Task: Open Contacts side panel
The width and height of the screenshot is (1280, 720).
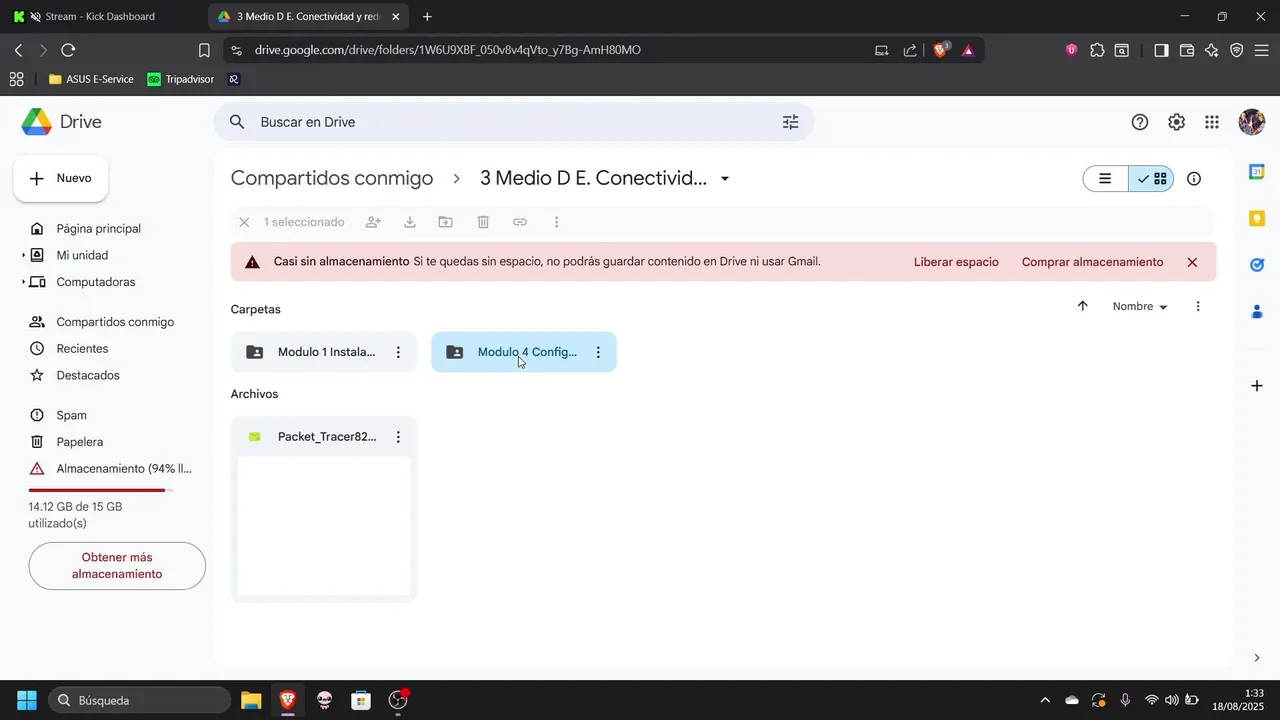Action: tap(1257, 312)
